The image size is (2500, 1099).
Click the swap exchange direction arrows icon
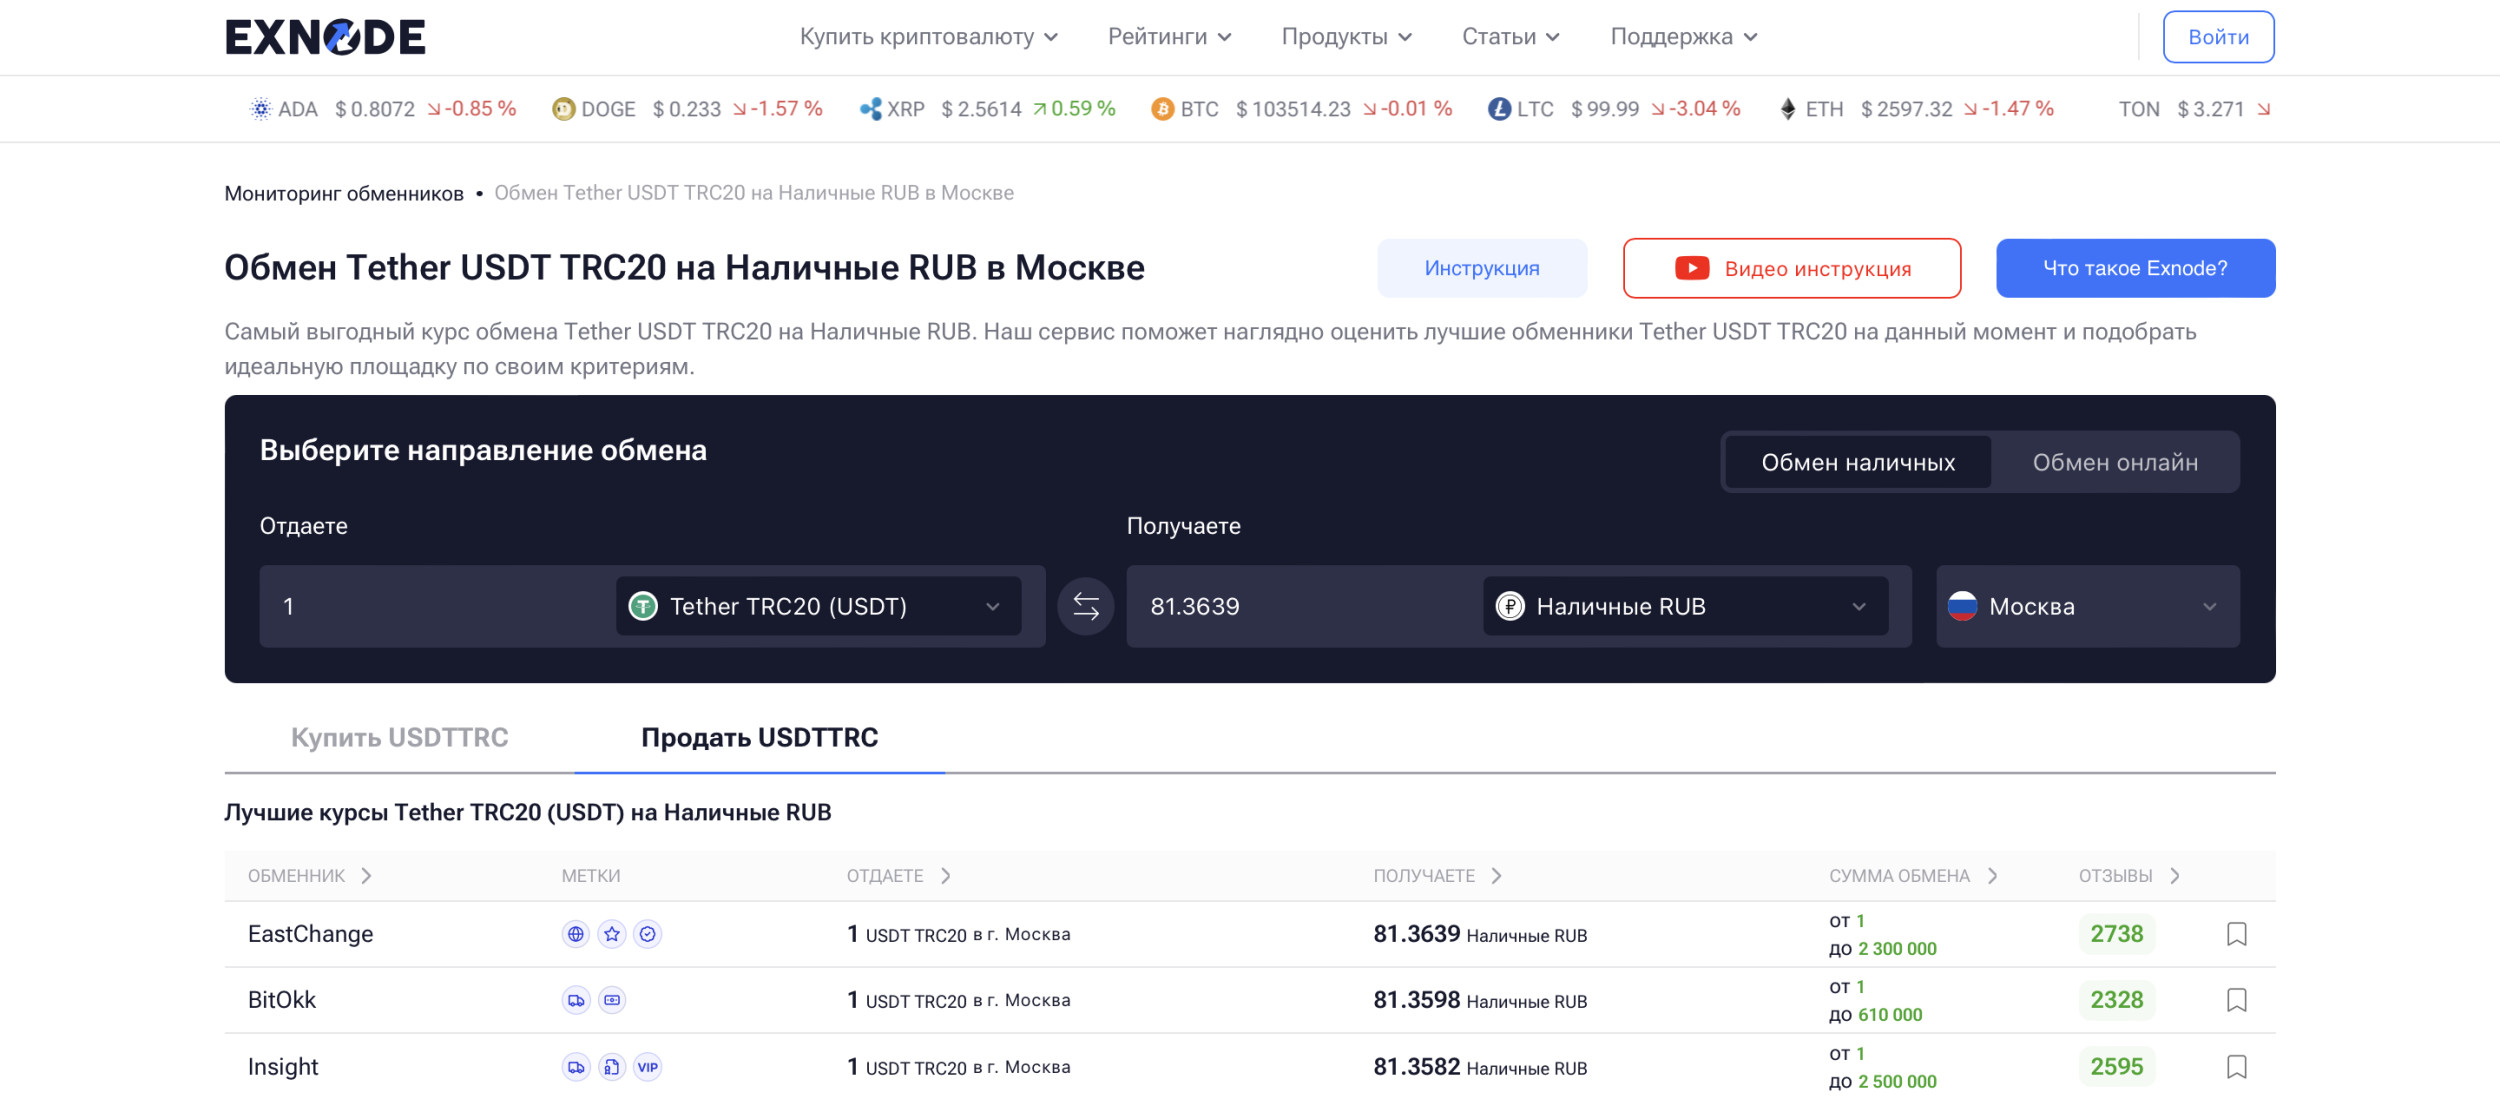[x=1085, y=606]
